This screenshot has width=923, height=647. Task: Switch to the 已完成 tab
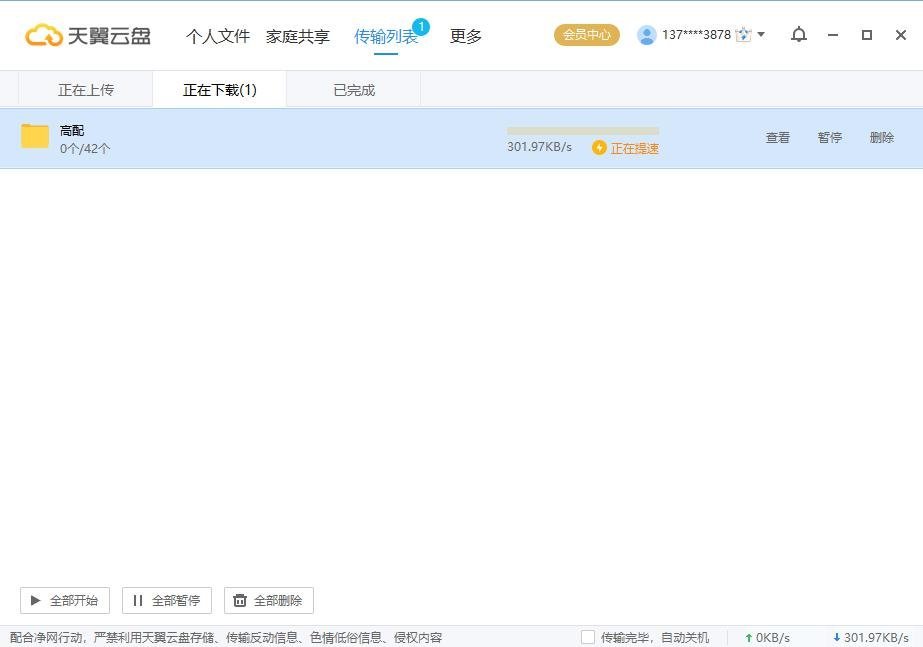coord(354,90)
